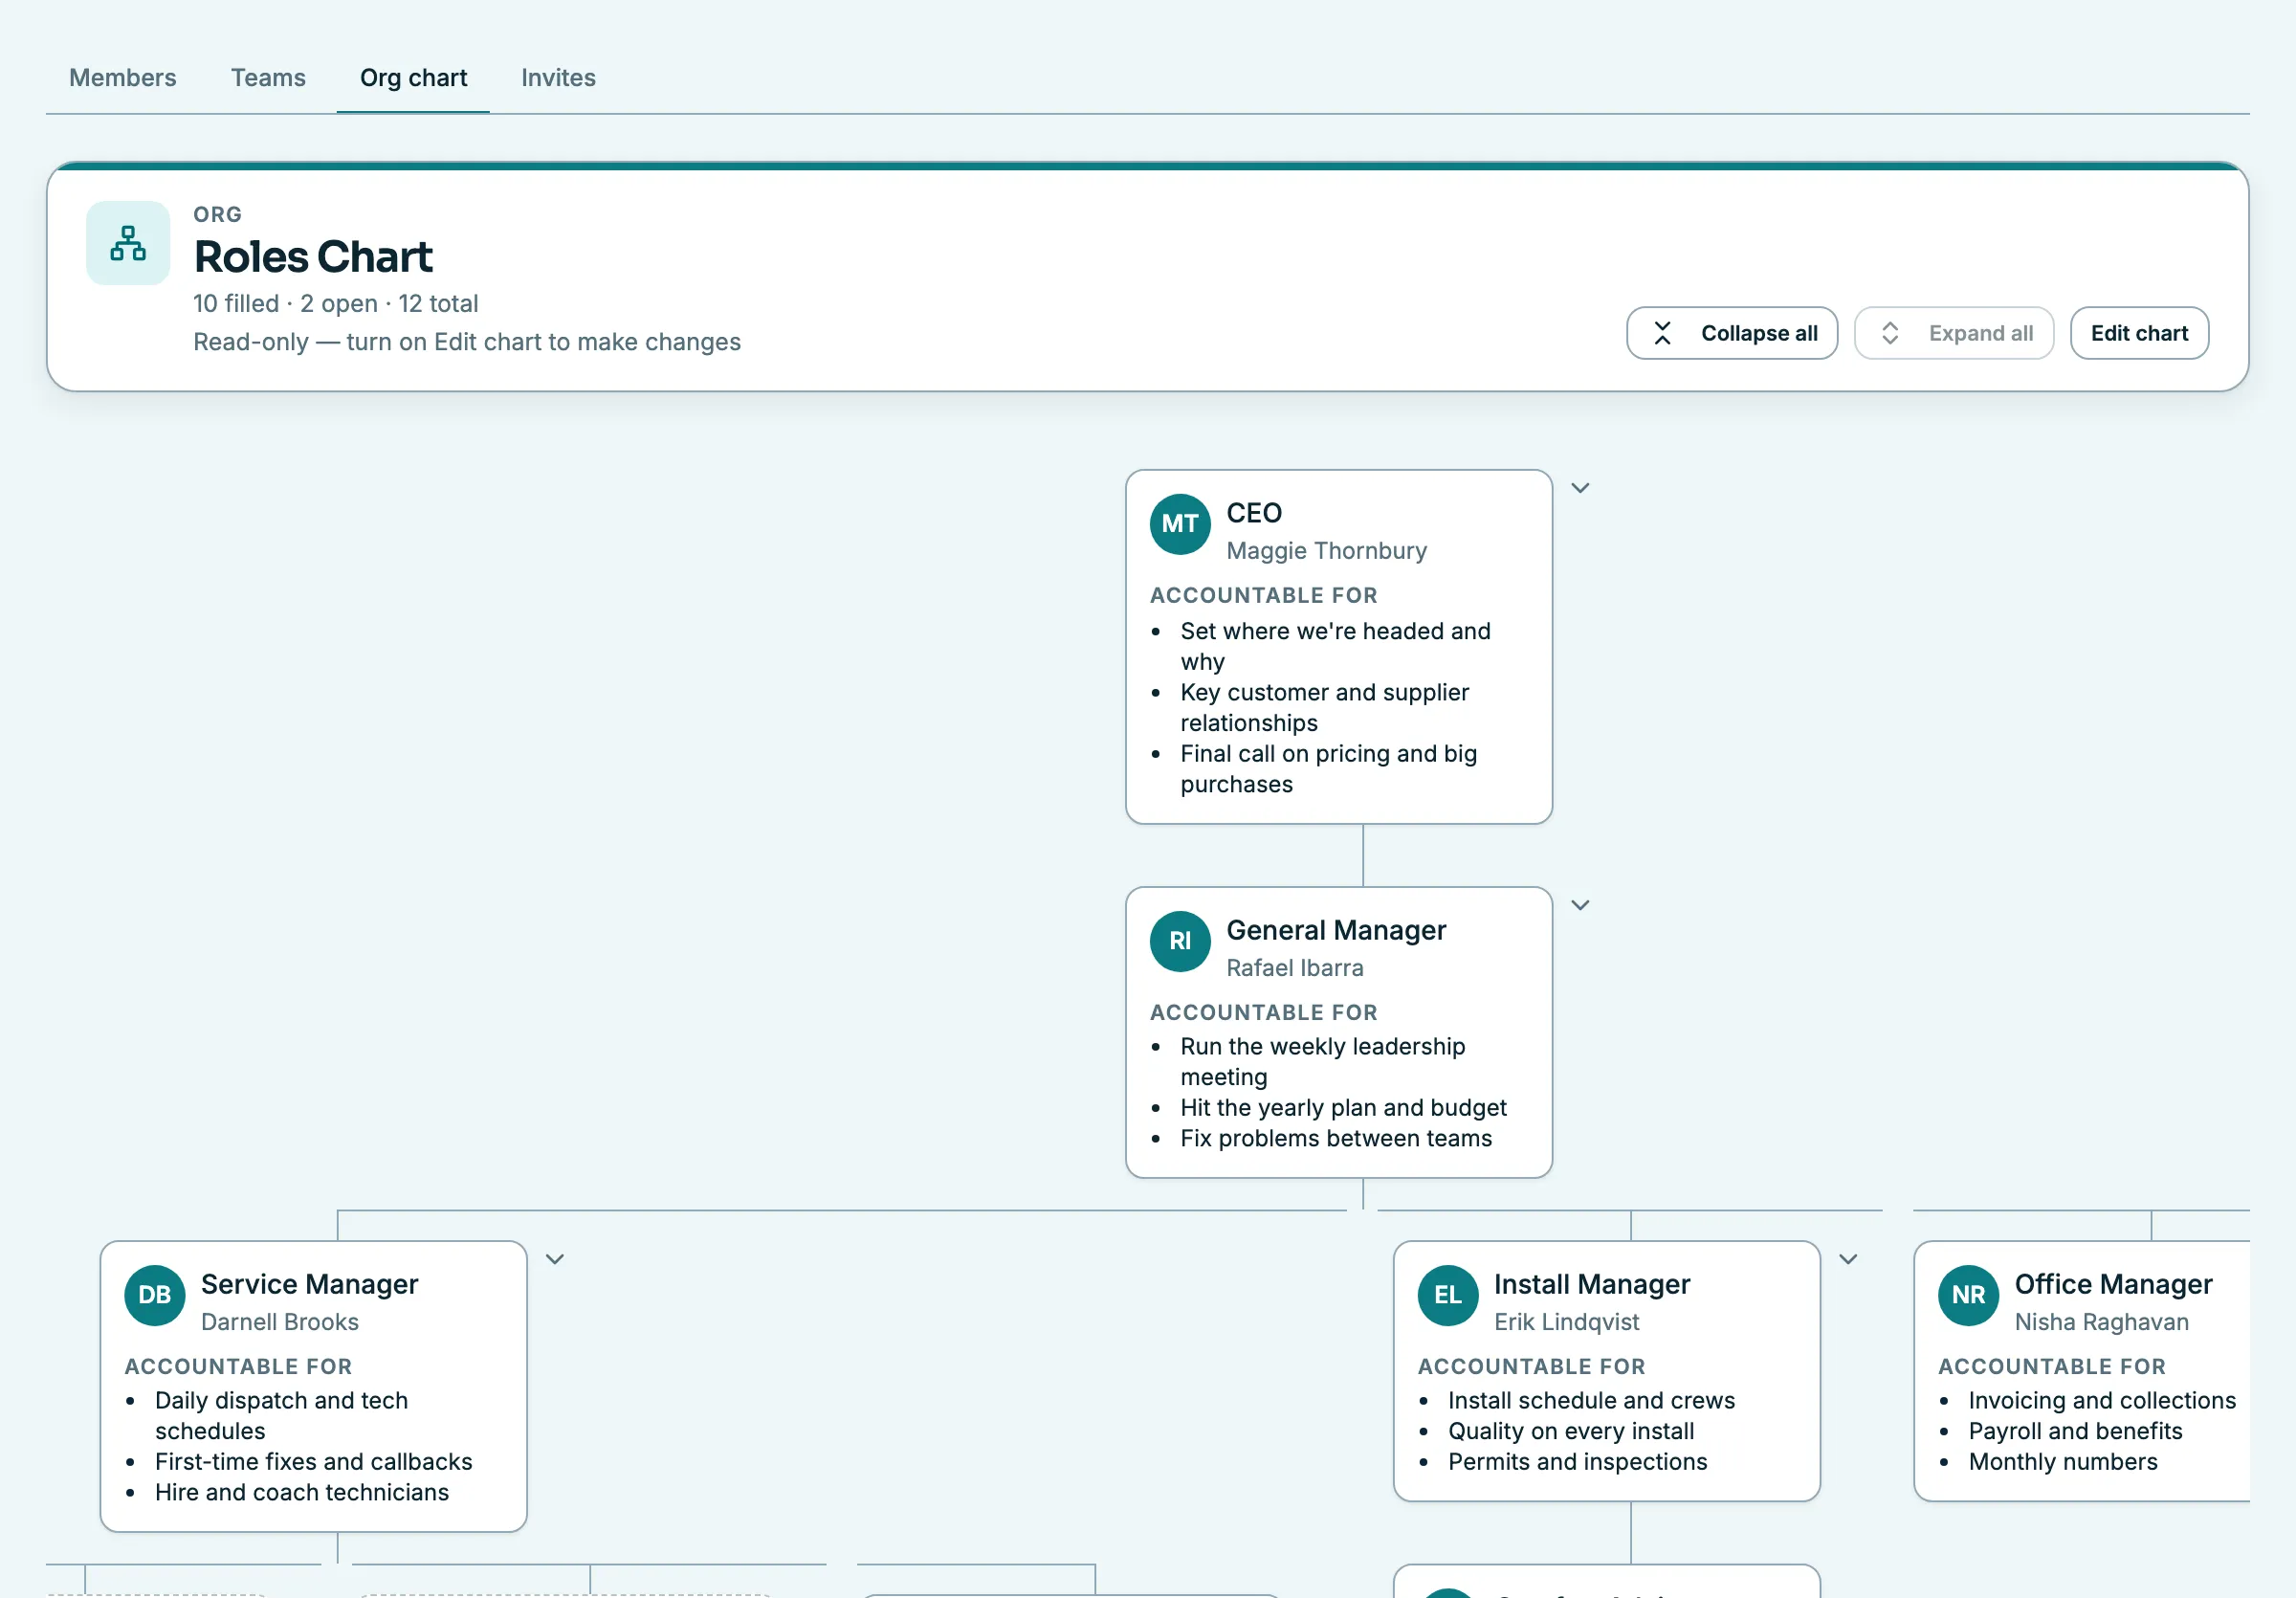Click the Roles Chart heading
Image resolution: width=2296 pixels, height=1598 pixels.
coord(313,257)
